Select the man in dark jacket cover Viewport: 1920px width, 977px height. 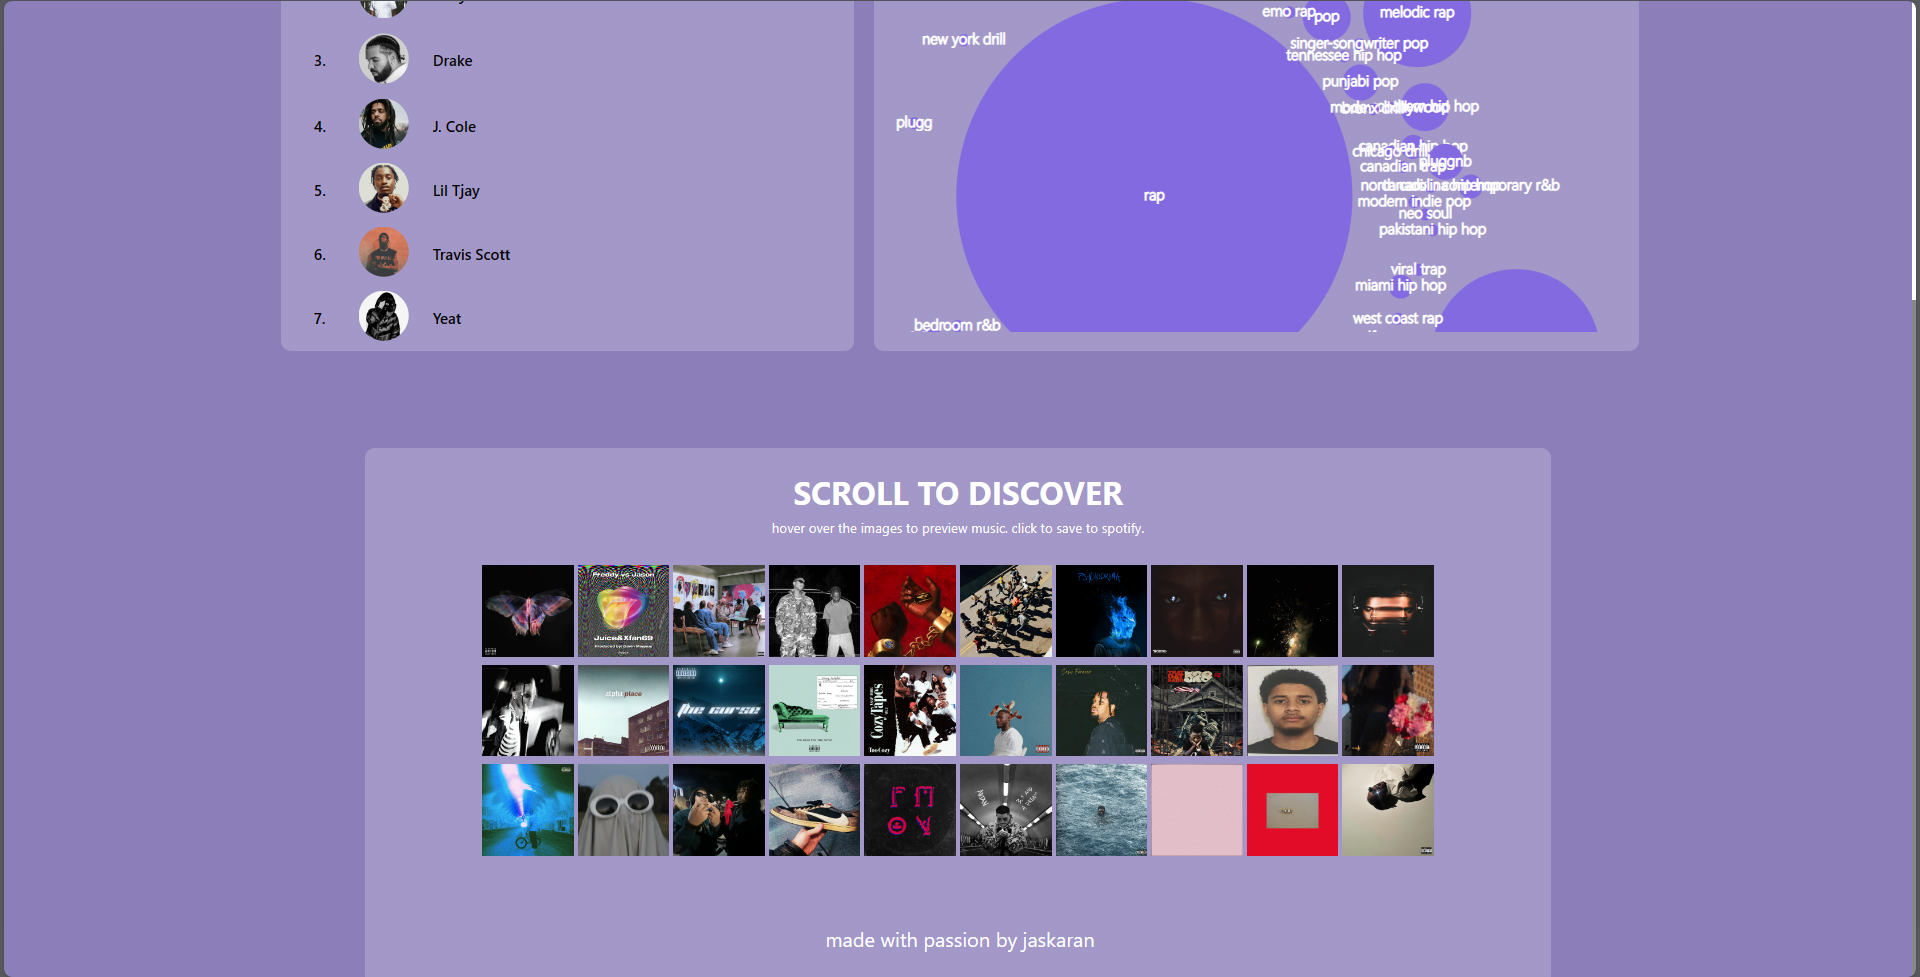click(1101, 710)
